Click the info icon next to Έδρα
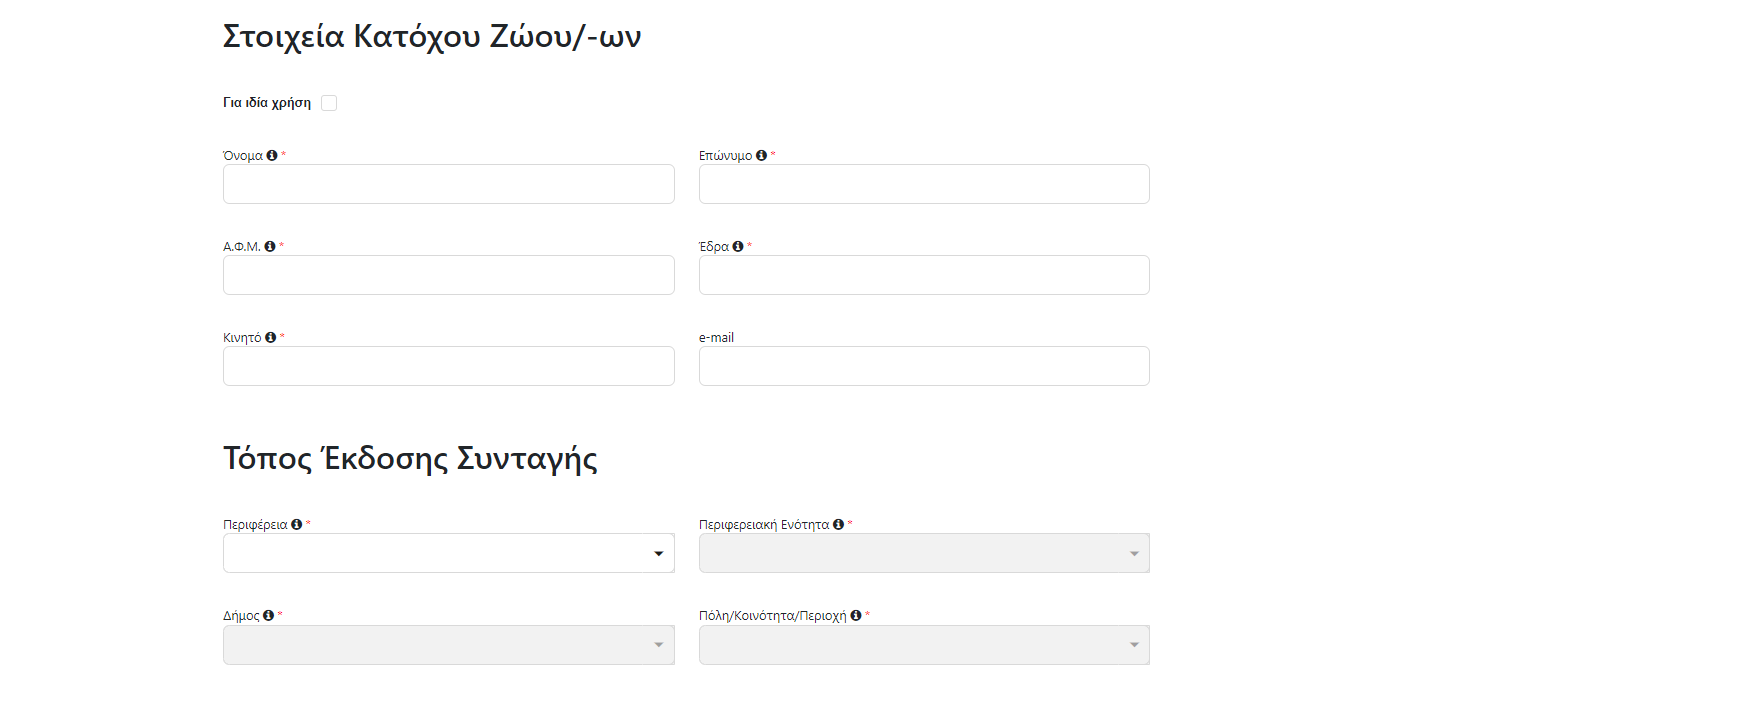1744x702 pixels. point(738,246)
